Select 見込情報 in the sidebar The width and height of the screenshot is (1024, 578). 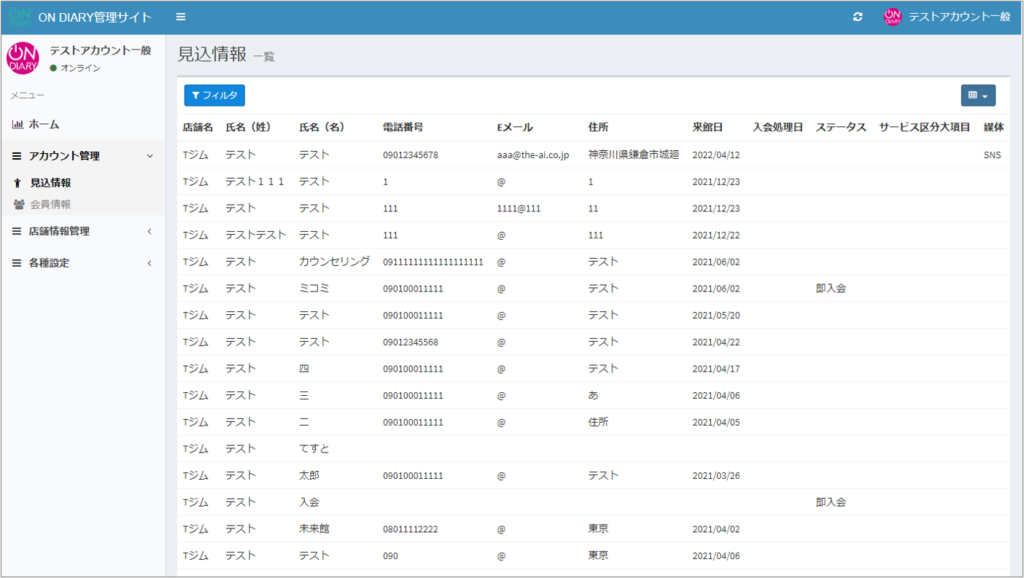point(50,183)
